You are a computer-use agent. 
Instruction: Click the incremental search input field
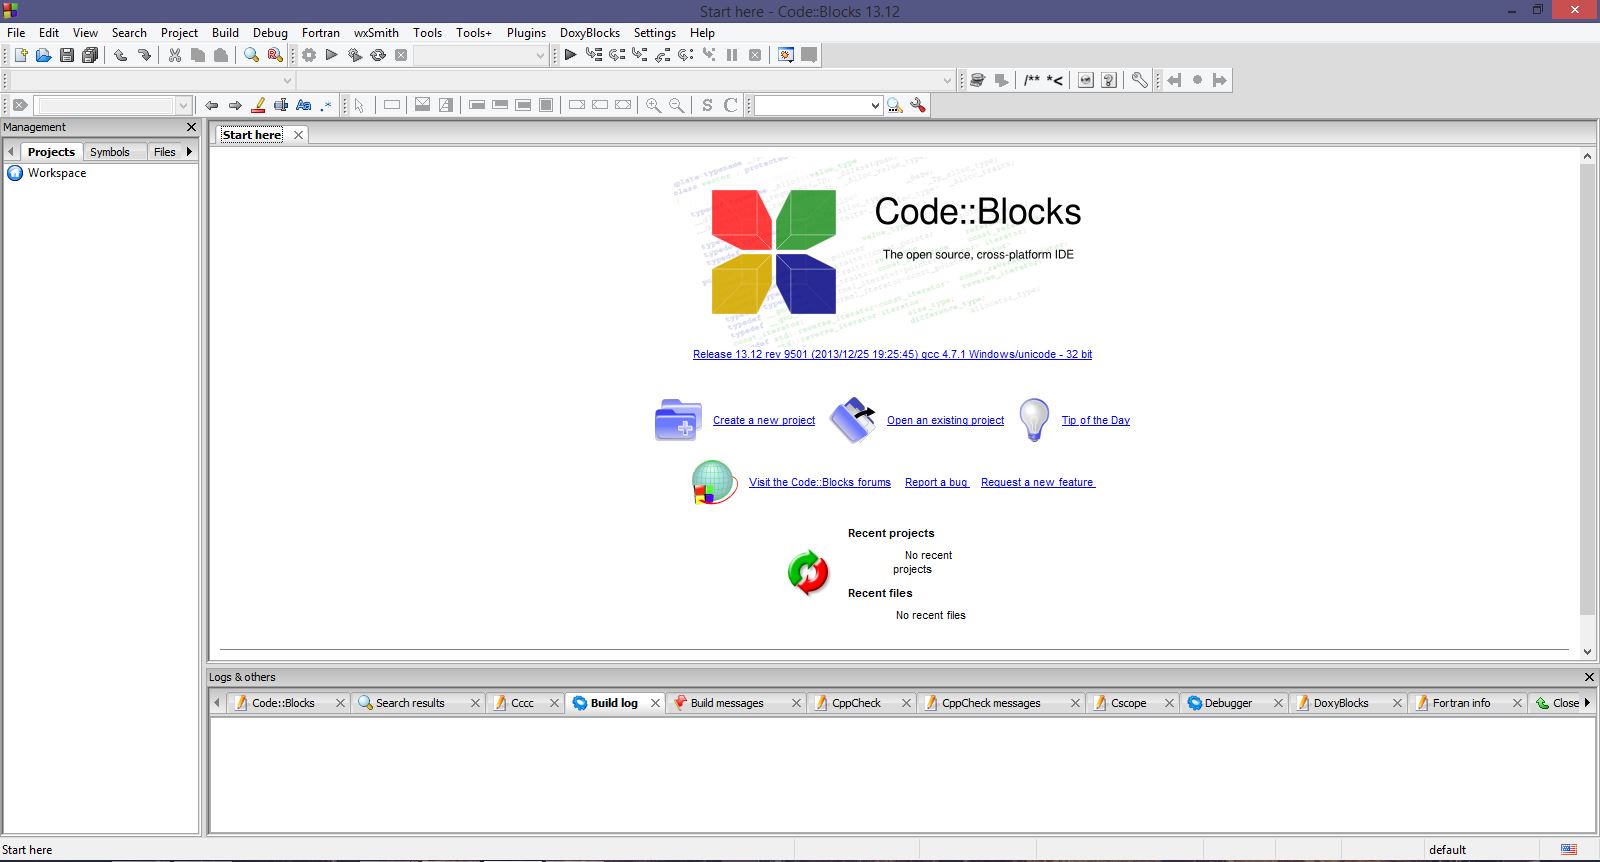coord(105,105)
